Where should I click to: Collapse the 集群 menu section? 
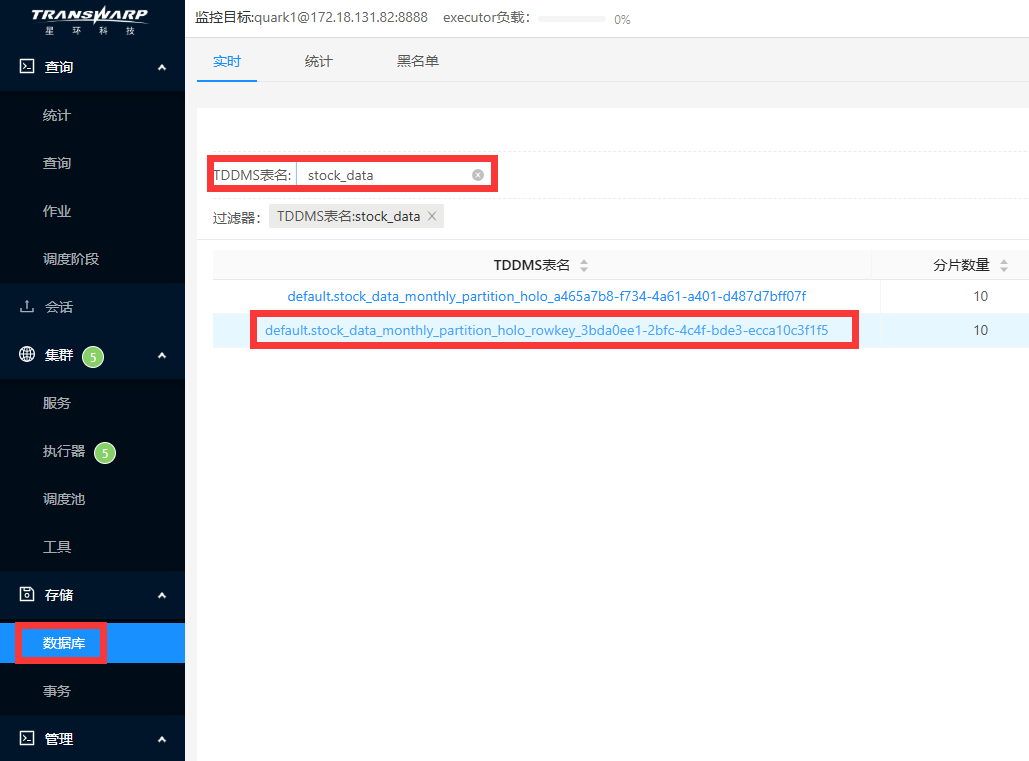pyautogui.click(x=162, y=355)
